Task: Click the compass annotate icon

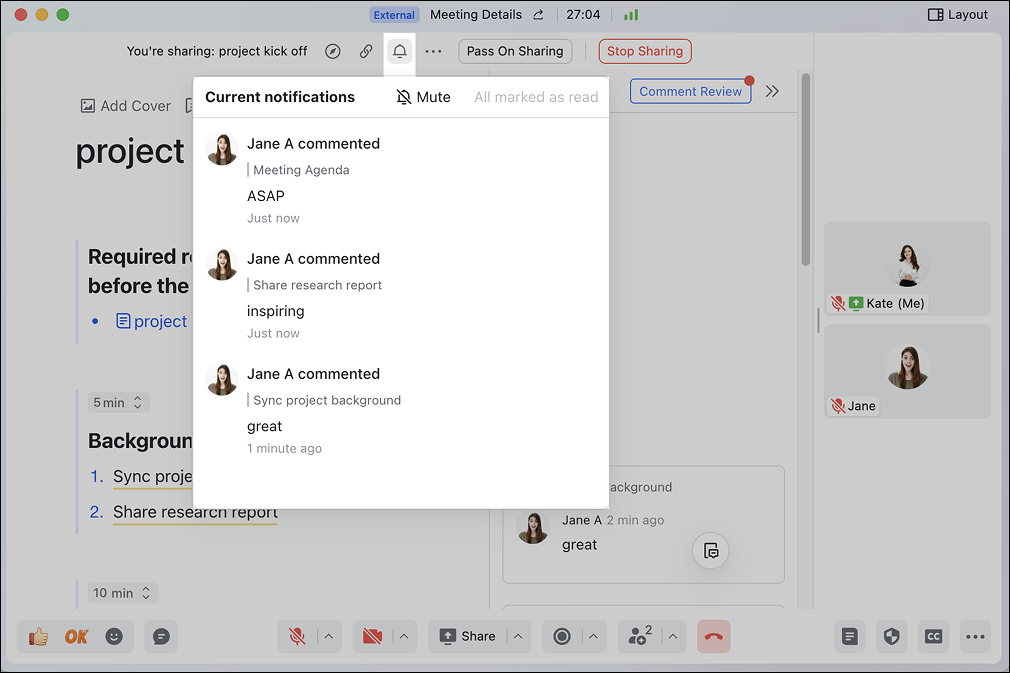Action: (333, 51)
